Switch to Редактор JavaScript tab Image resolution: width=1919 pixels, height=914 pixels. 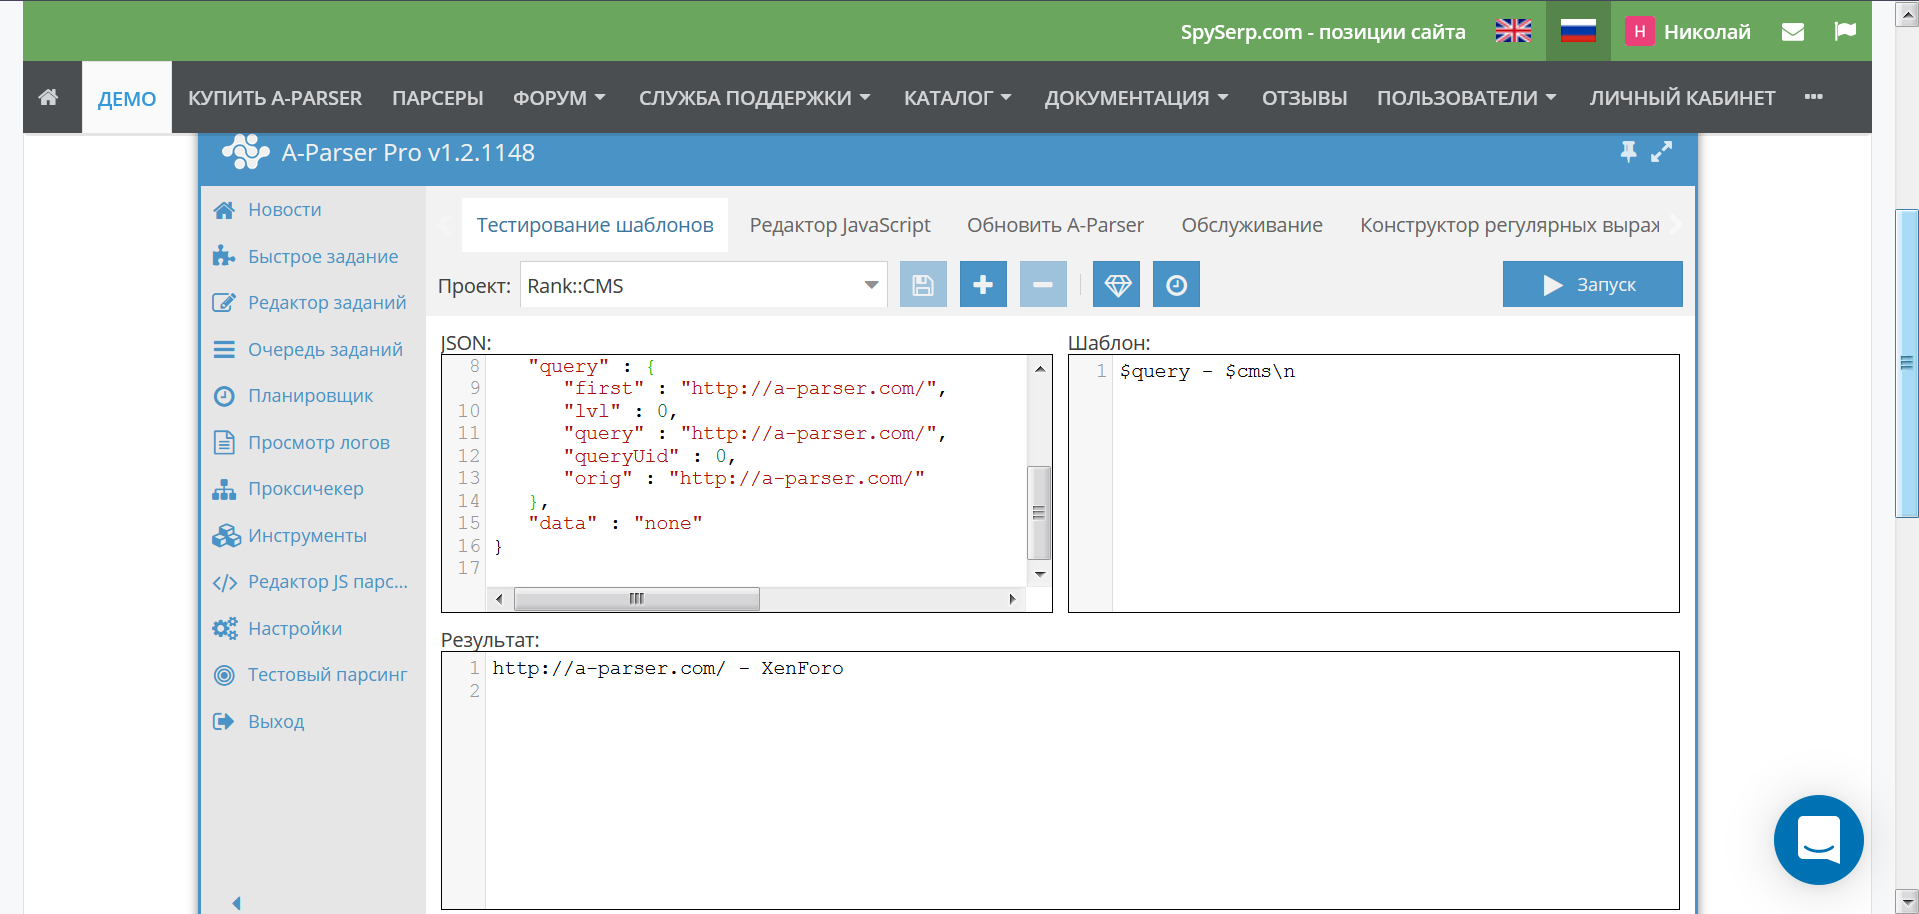pyautogui.click(x=839, y=225)
